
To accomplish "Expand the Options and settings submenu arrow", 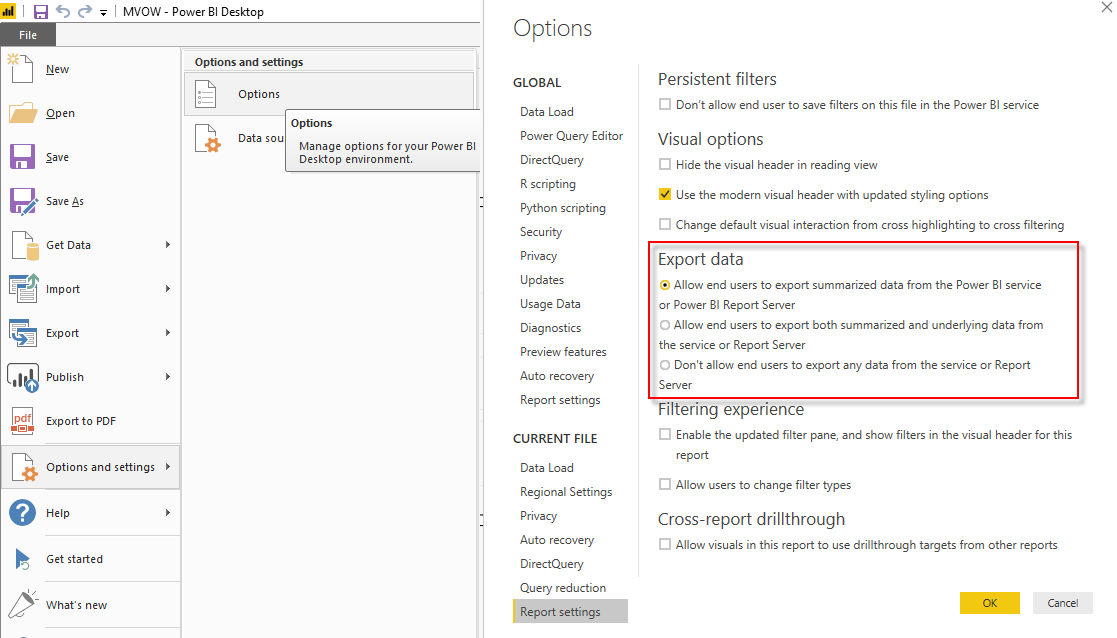I will click(168, 466).
